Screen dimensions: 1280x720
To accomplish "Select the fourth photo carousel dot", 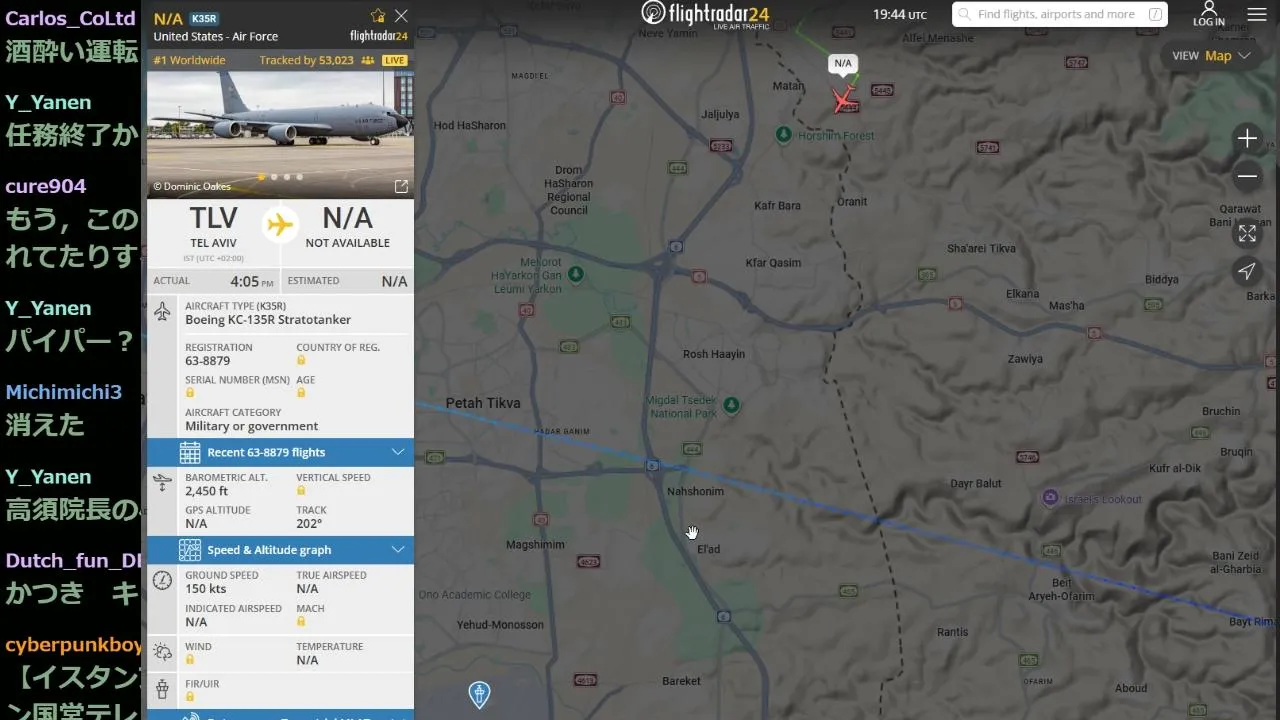I will coord(299,177).
